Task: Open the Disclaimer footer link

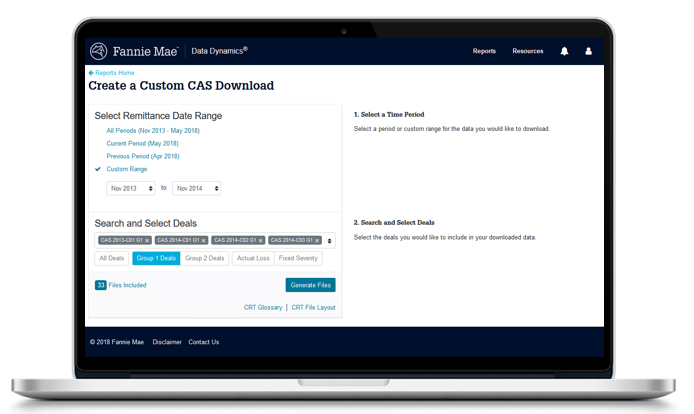Action: click(167, 342)
